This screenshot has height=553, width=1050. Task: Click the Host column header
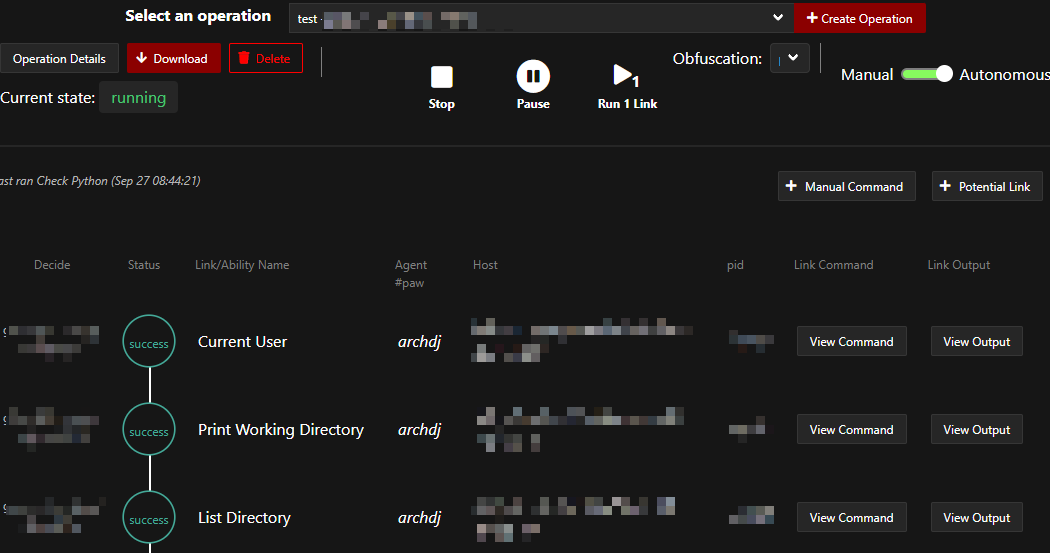click(x=485, y=265)
